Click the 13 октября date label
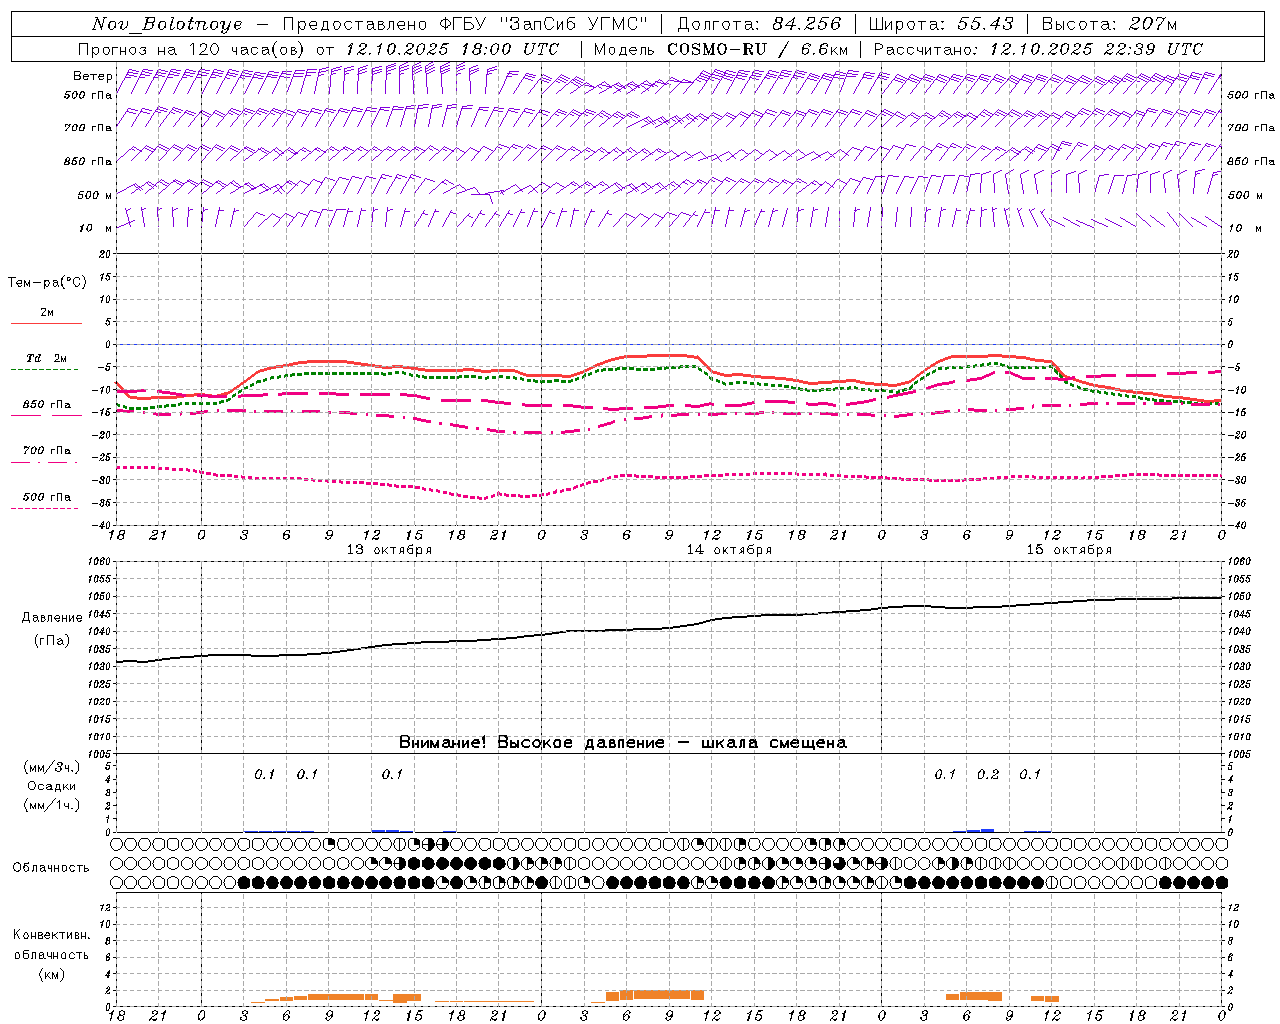 389,550
